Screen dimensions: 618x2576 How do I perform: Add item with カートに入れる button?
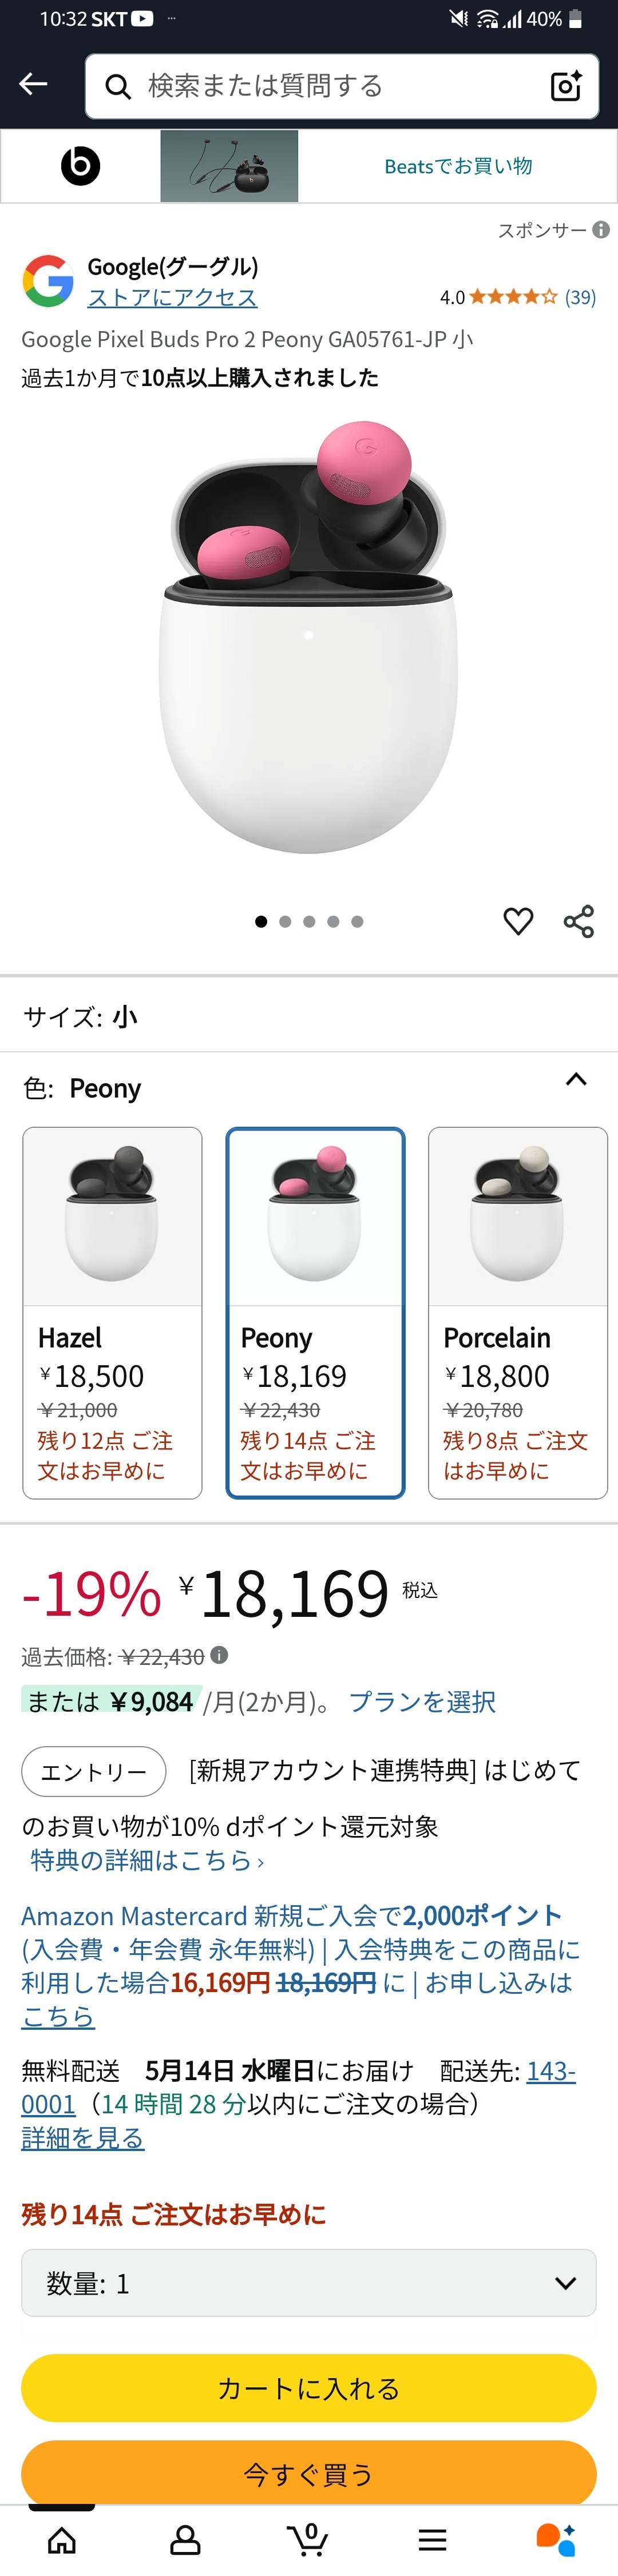(x=309, y=2388)
